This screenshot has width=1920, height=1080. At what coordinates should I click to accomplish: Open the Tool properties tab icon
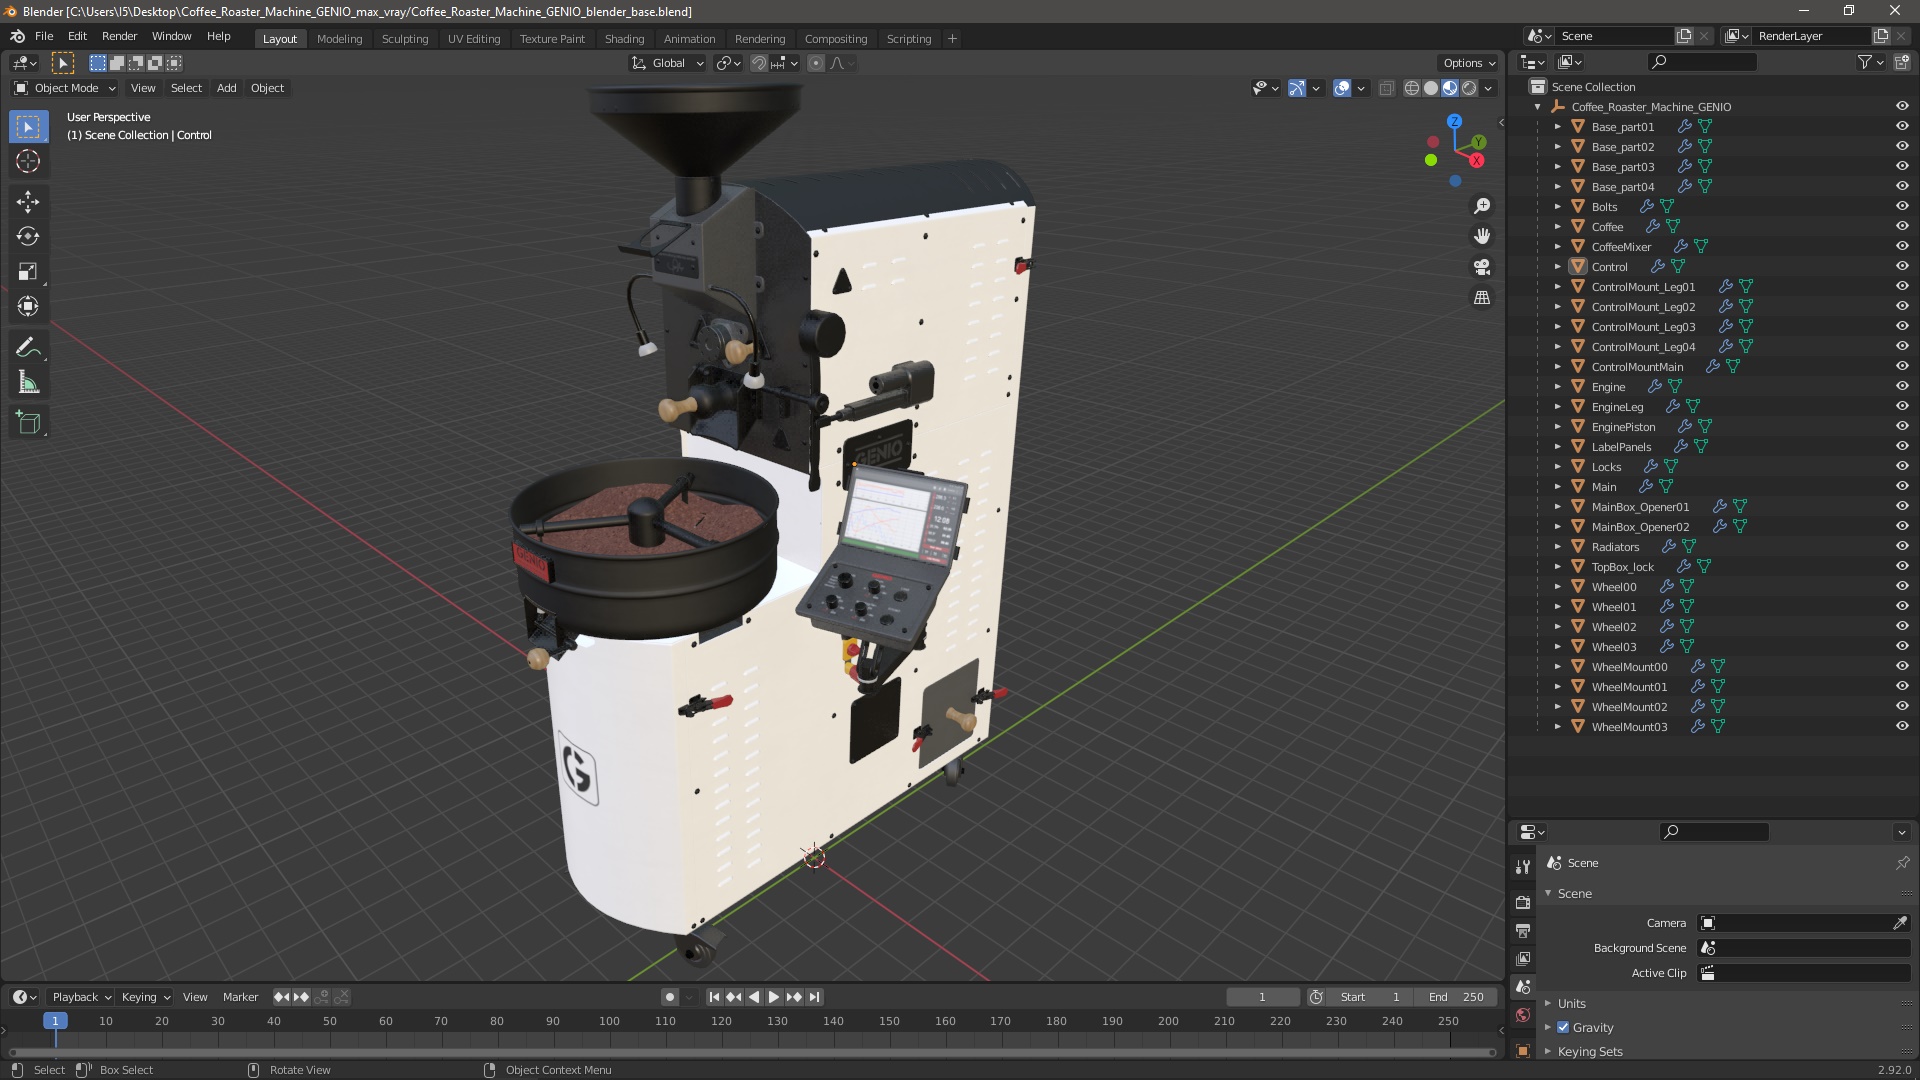coord(1523,867)
